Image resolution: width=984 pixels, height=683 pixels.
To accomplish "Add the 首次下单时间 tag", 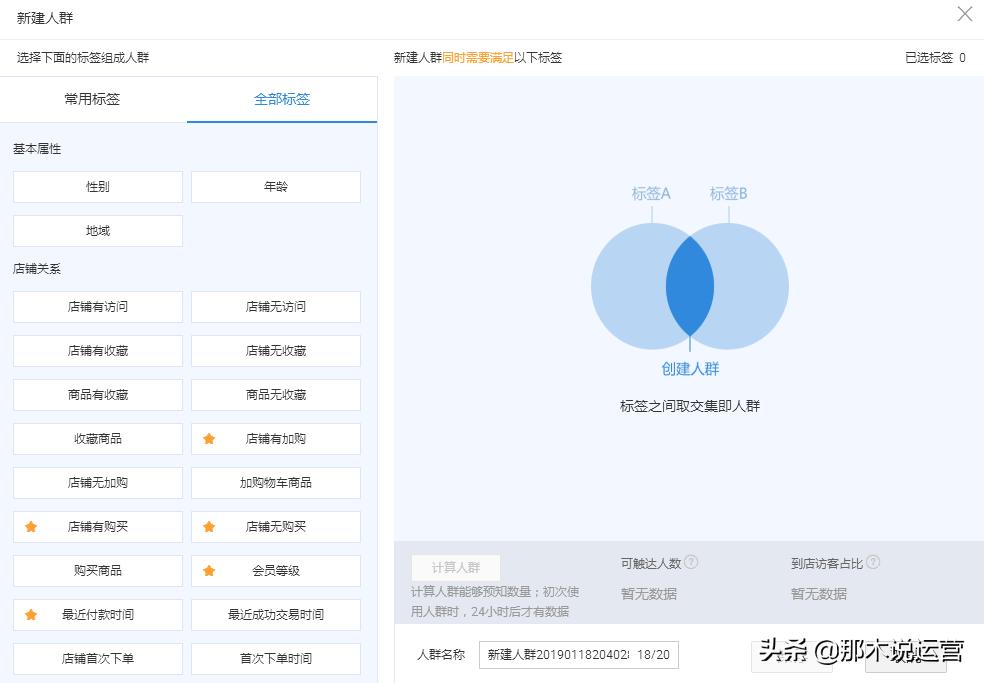I will [275, 658].
